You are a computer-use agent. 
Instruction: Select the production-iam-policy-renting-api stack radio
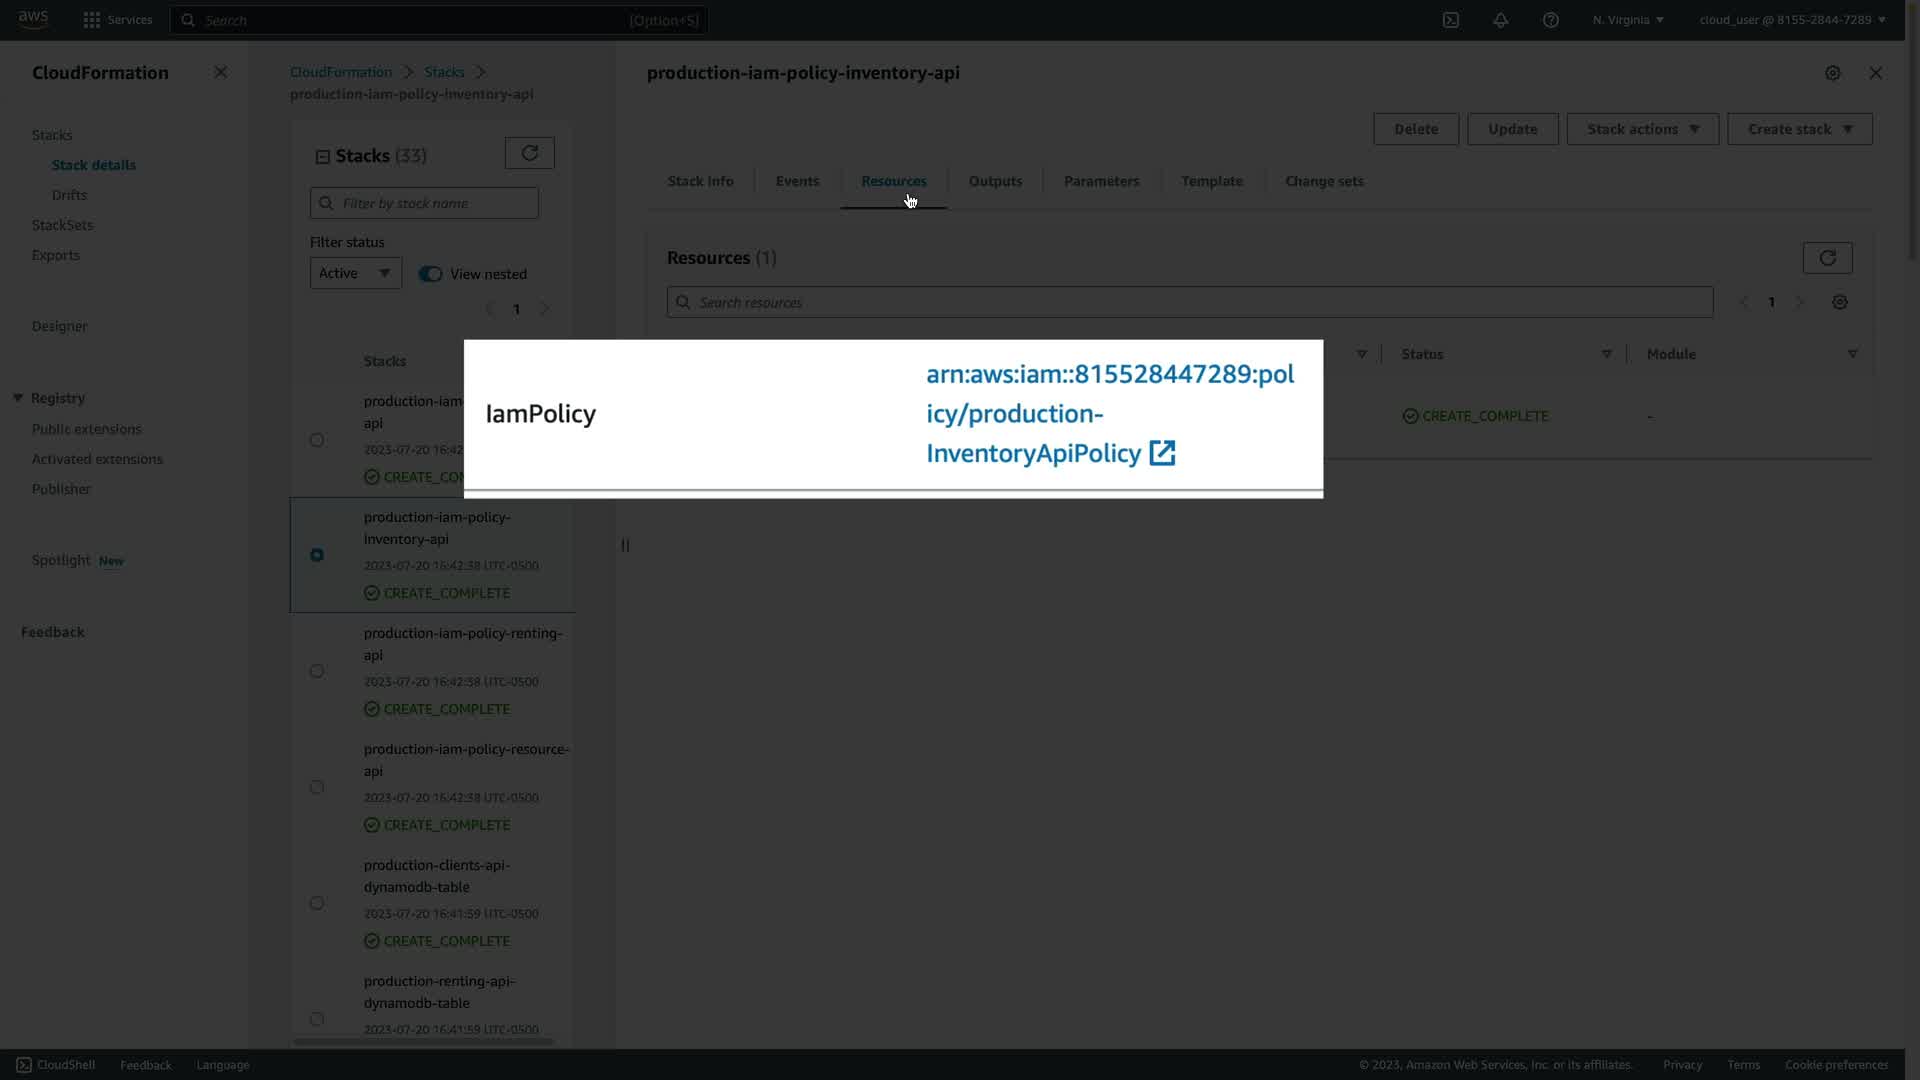click(x=317, y=671)
